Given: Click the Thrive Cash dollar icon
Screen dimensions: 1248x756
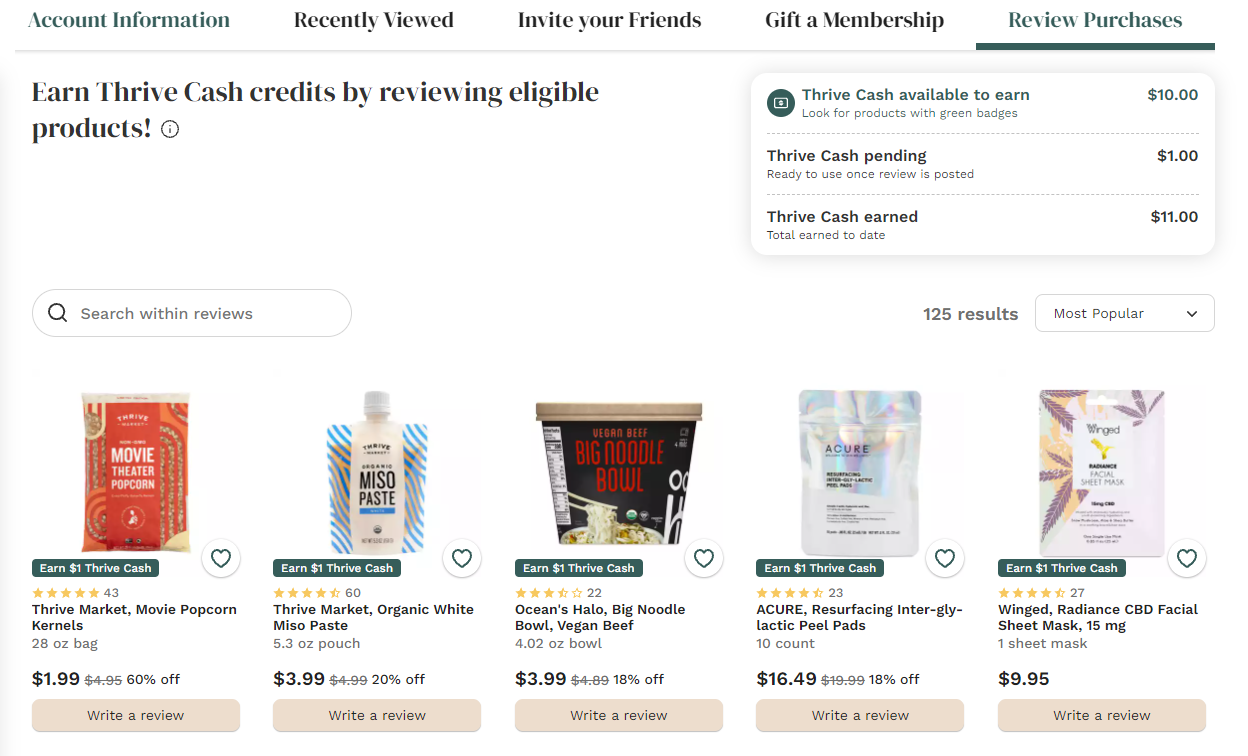Looking at the screenshot, I should pos(780,102).
